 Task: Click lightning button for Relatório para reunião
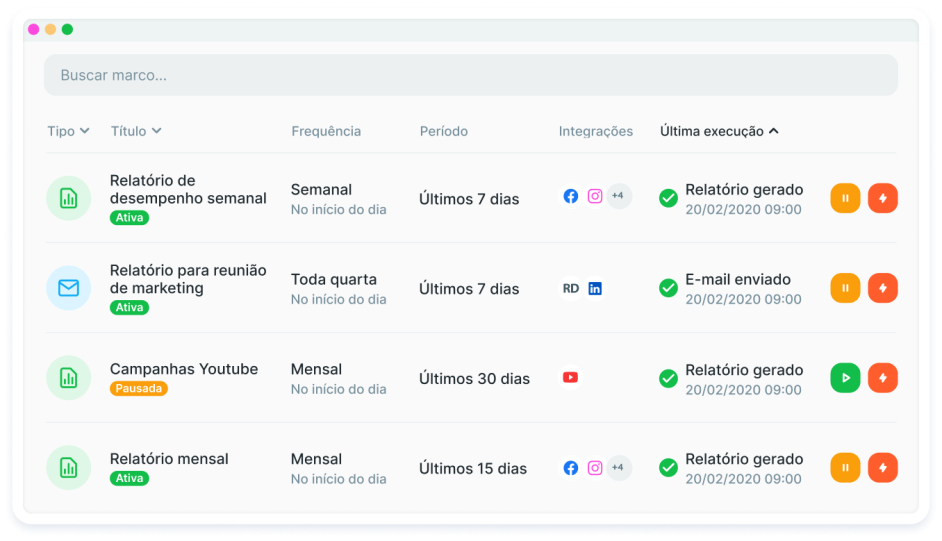(x=883, y=288)
